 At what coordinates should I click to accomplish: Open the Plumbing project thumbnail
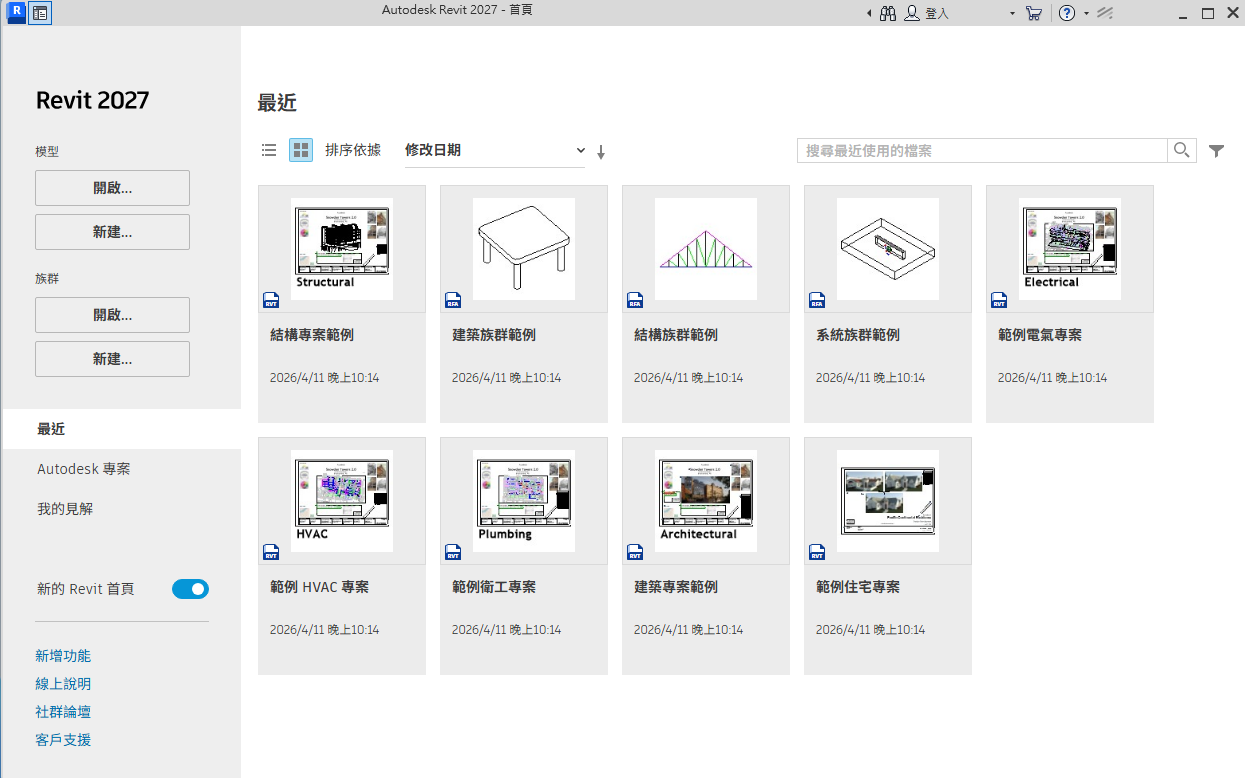pos(524,501)
